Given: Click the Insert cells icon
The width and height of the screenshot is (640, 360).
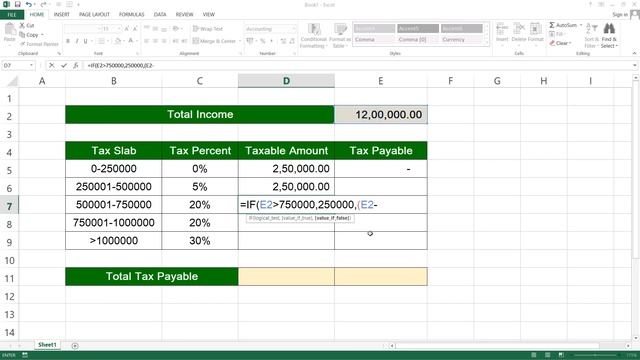Looking at the screenshot, I should click(502, 29).
